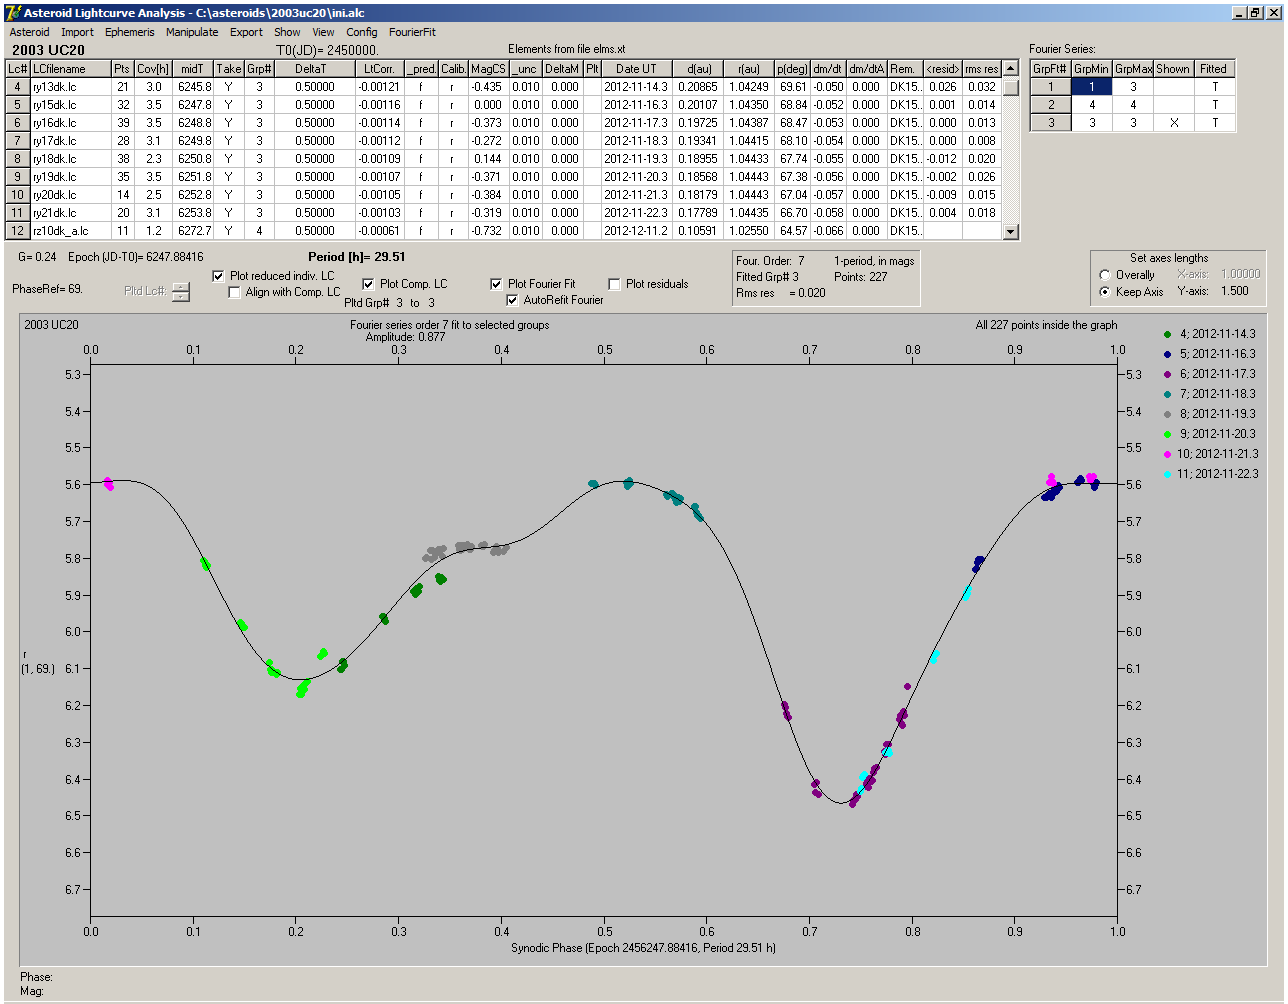Open the Export menu
The width and height of the screenshot is (1288, 1004).
(x=246, y=32)
